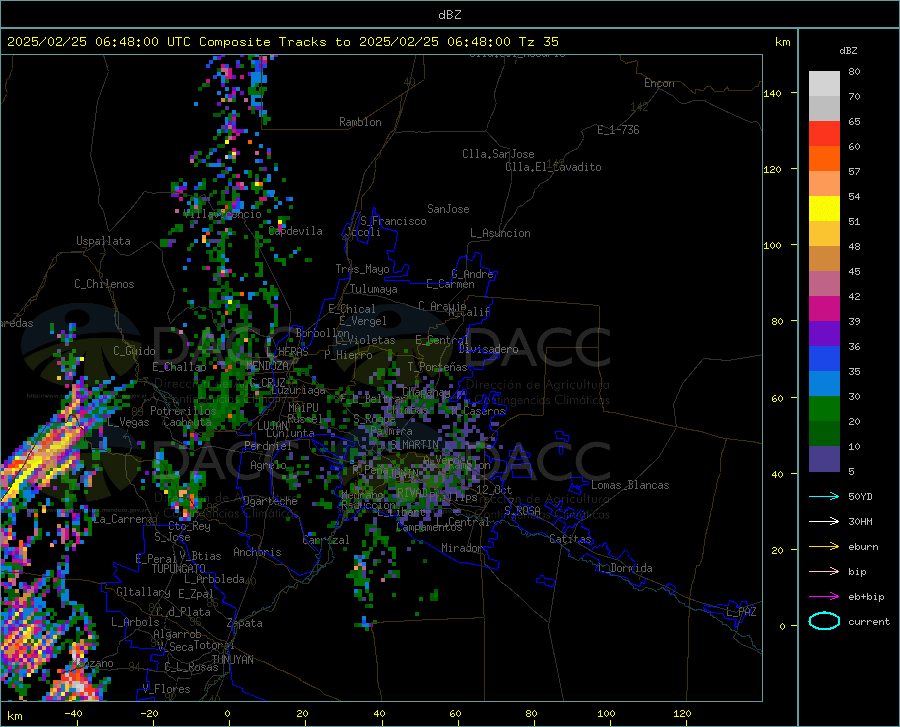Click the TUPUNGATO place label
Image resolution: width=900 pixels, height=727 pixels.
pyautogui.click(x=179, y=569)
